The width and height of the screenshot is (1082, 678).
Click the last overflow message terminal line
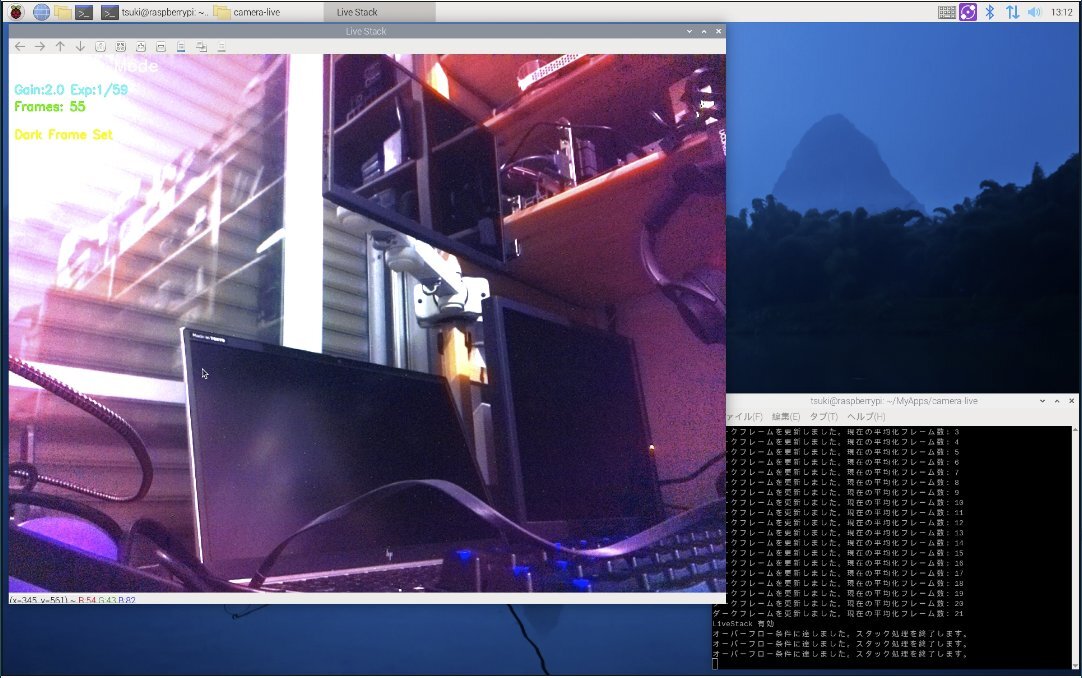(x=840, y=654)
